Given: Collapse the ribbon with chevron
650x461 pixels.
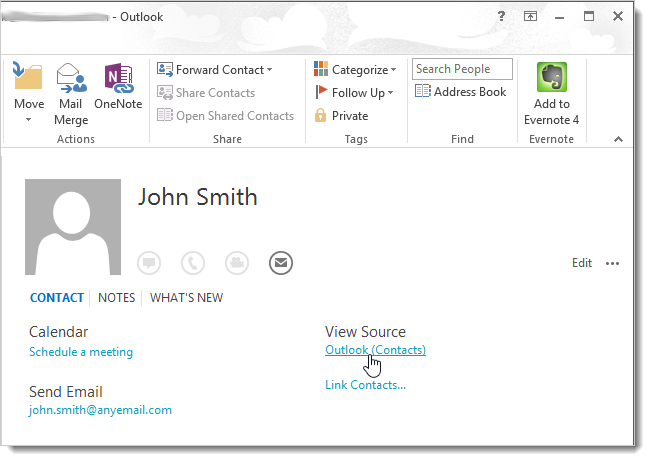Looking at the screenshot, I should 618,139.
